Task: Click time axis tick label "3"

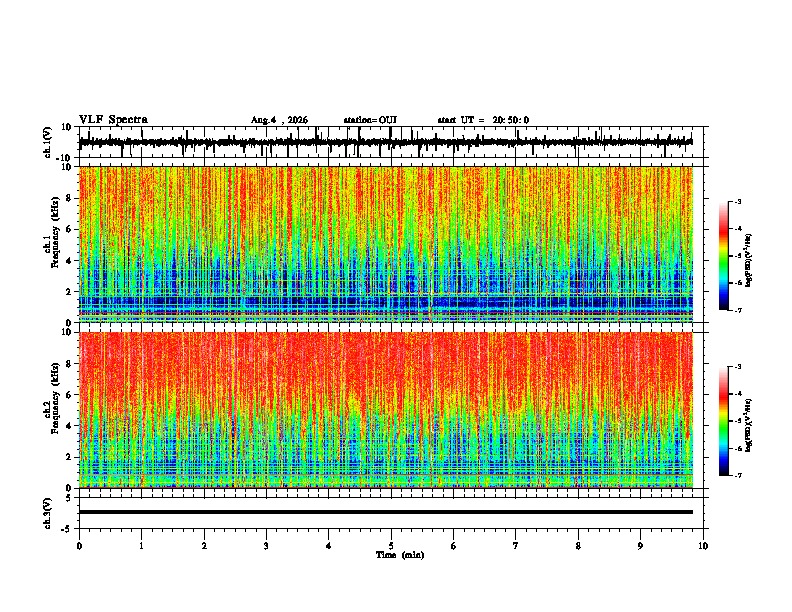Action: [x=266, y=545]
